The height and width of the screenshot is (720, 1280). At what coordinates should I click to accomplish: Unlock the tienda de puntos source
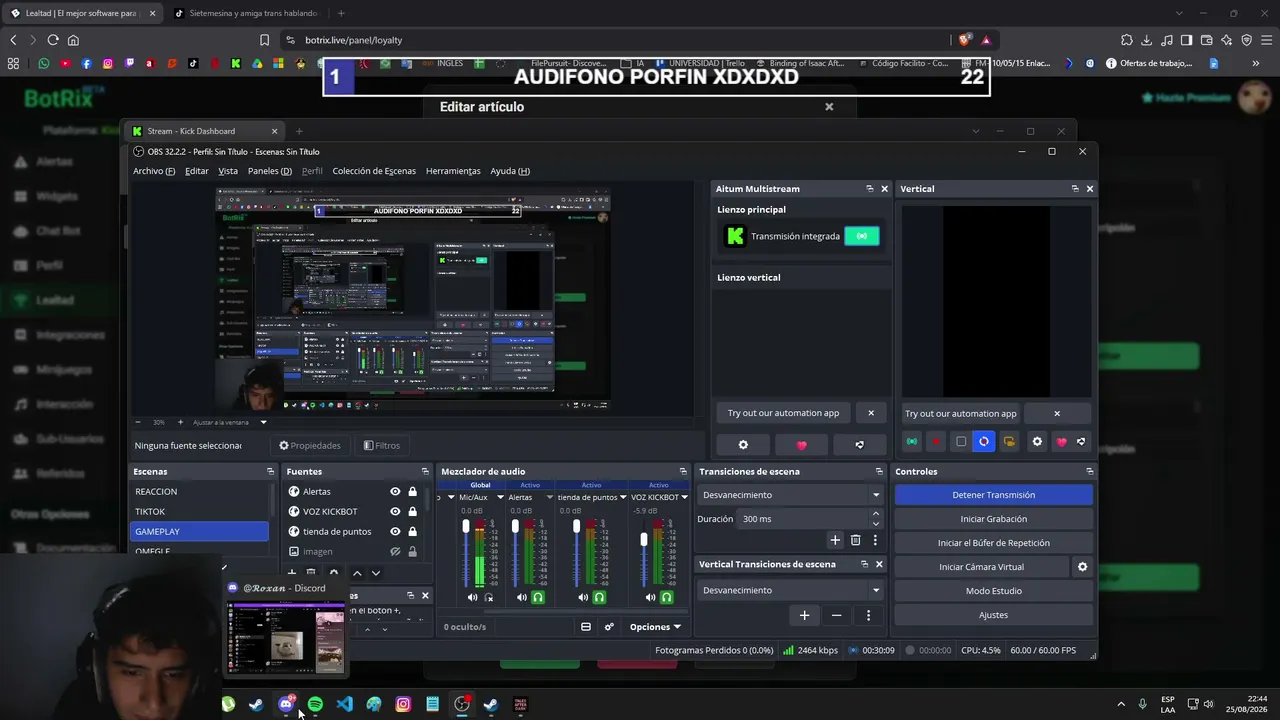[412, 531]
